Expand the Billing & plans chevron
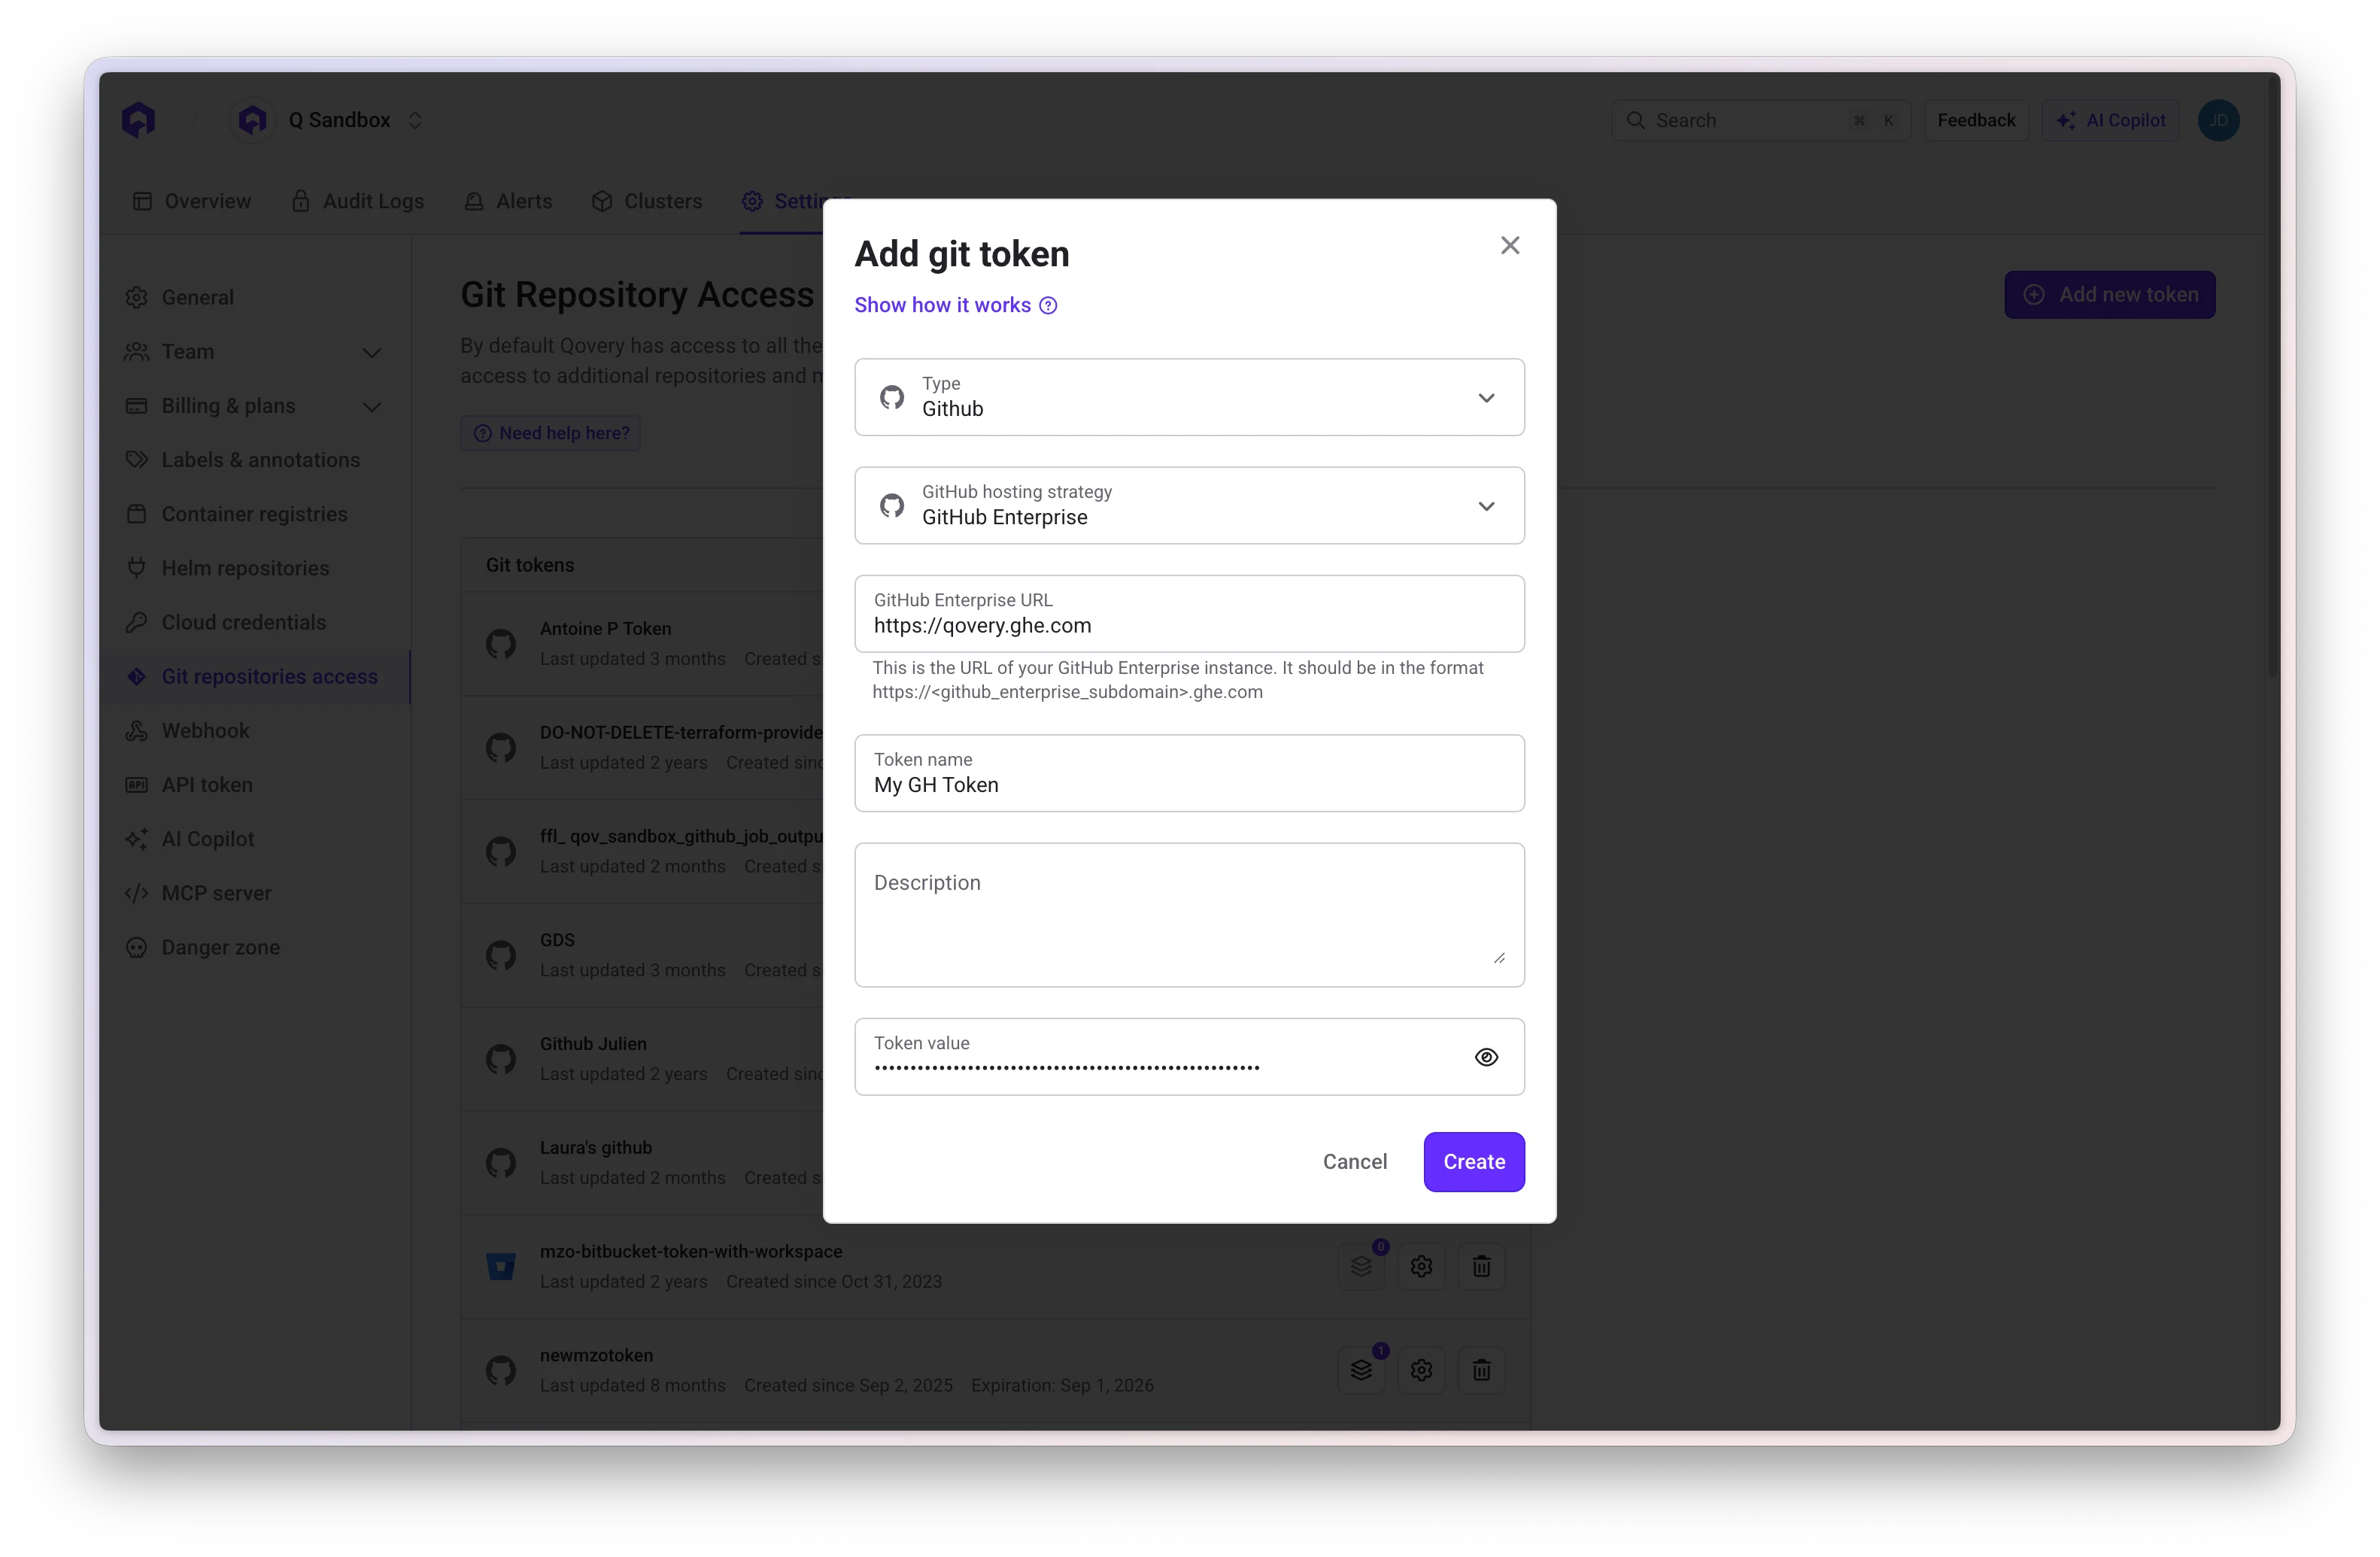The height and width of the screenshot is (1557, 2380). click(371, 406)
